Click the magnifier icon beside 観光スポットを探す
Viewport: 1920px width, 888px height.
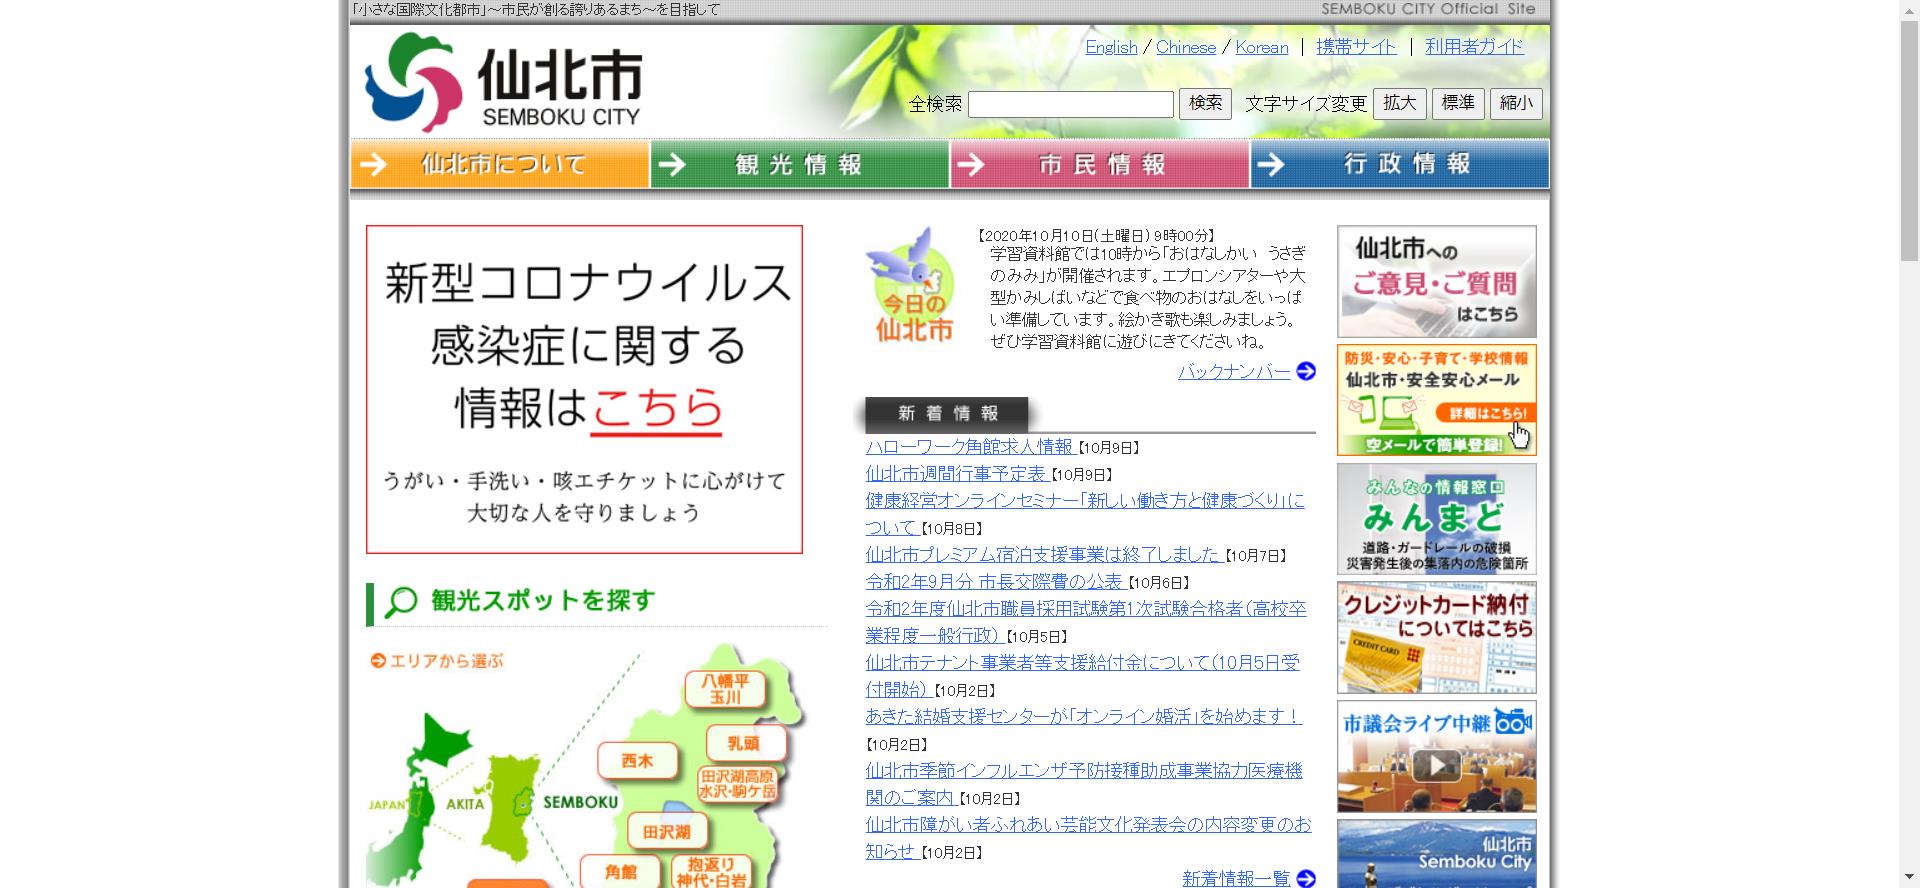[x=401, y=601]
